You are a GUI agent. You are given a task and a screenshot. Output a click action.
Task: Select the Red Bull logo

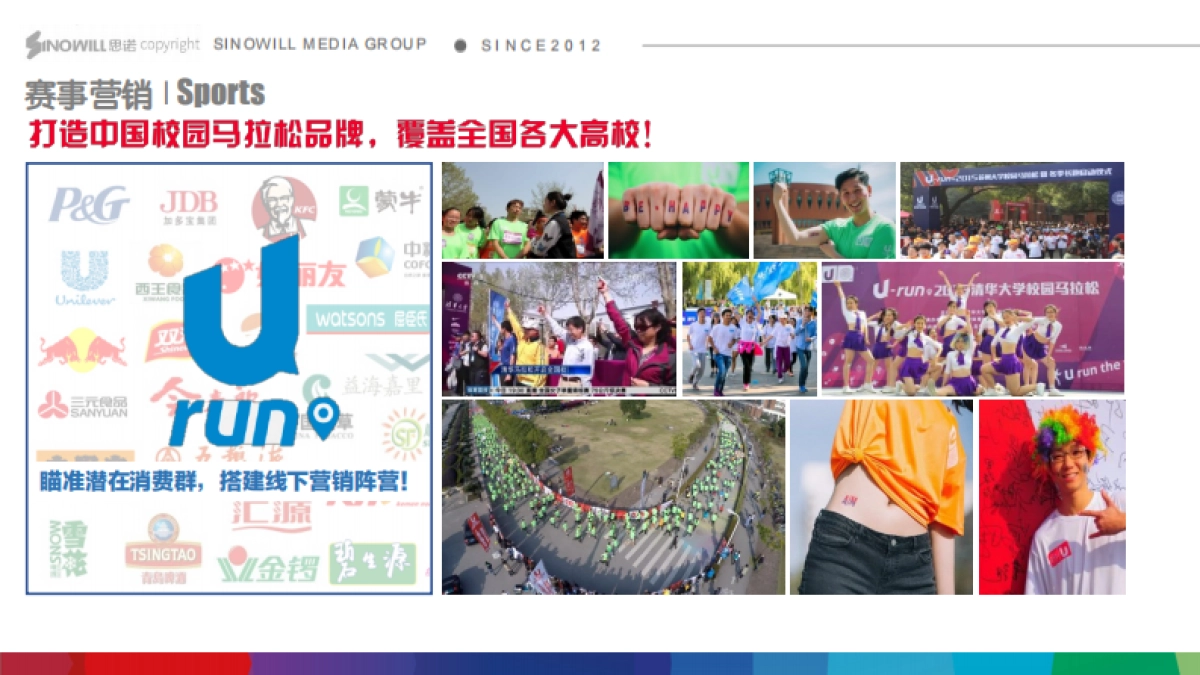(x=82, y=350)
